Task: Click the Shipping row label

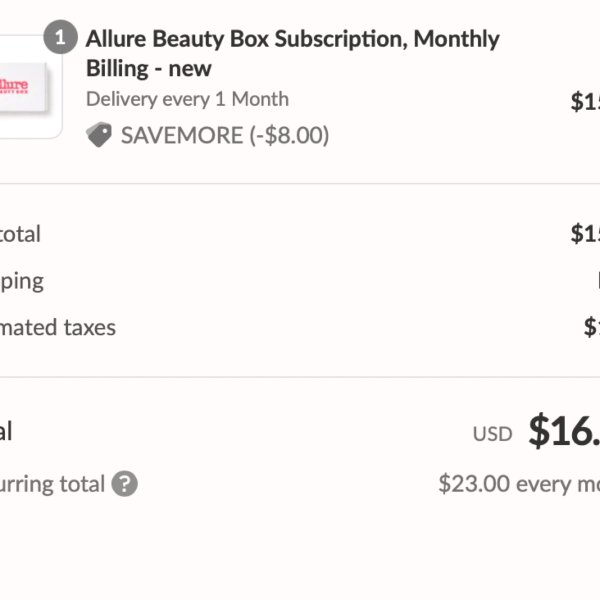Action: (x=22, y=282)
